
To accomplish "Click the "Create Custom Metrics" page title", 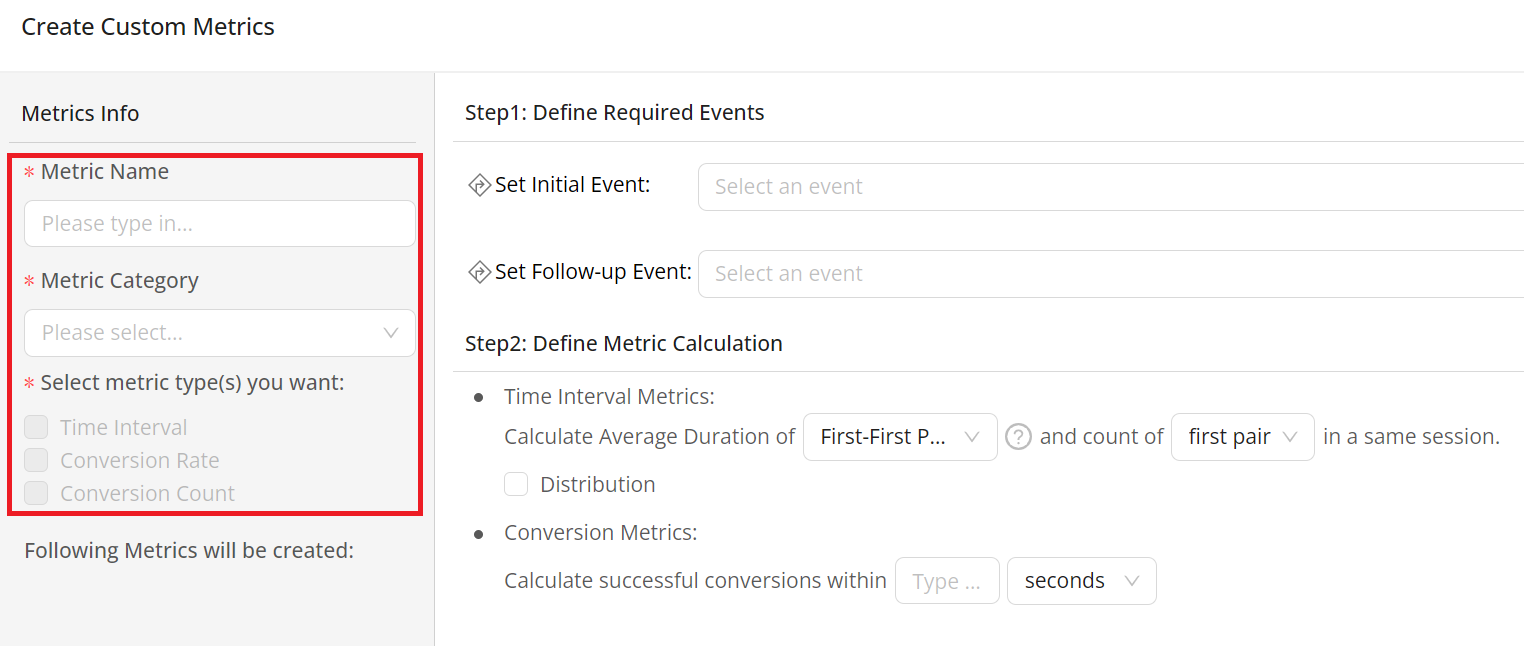I will tap(148, 27).
